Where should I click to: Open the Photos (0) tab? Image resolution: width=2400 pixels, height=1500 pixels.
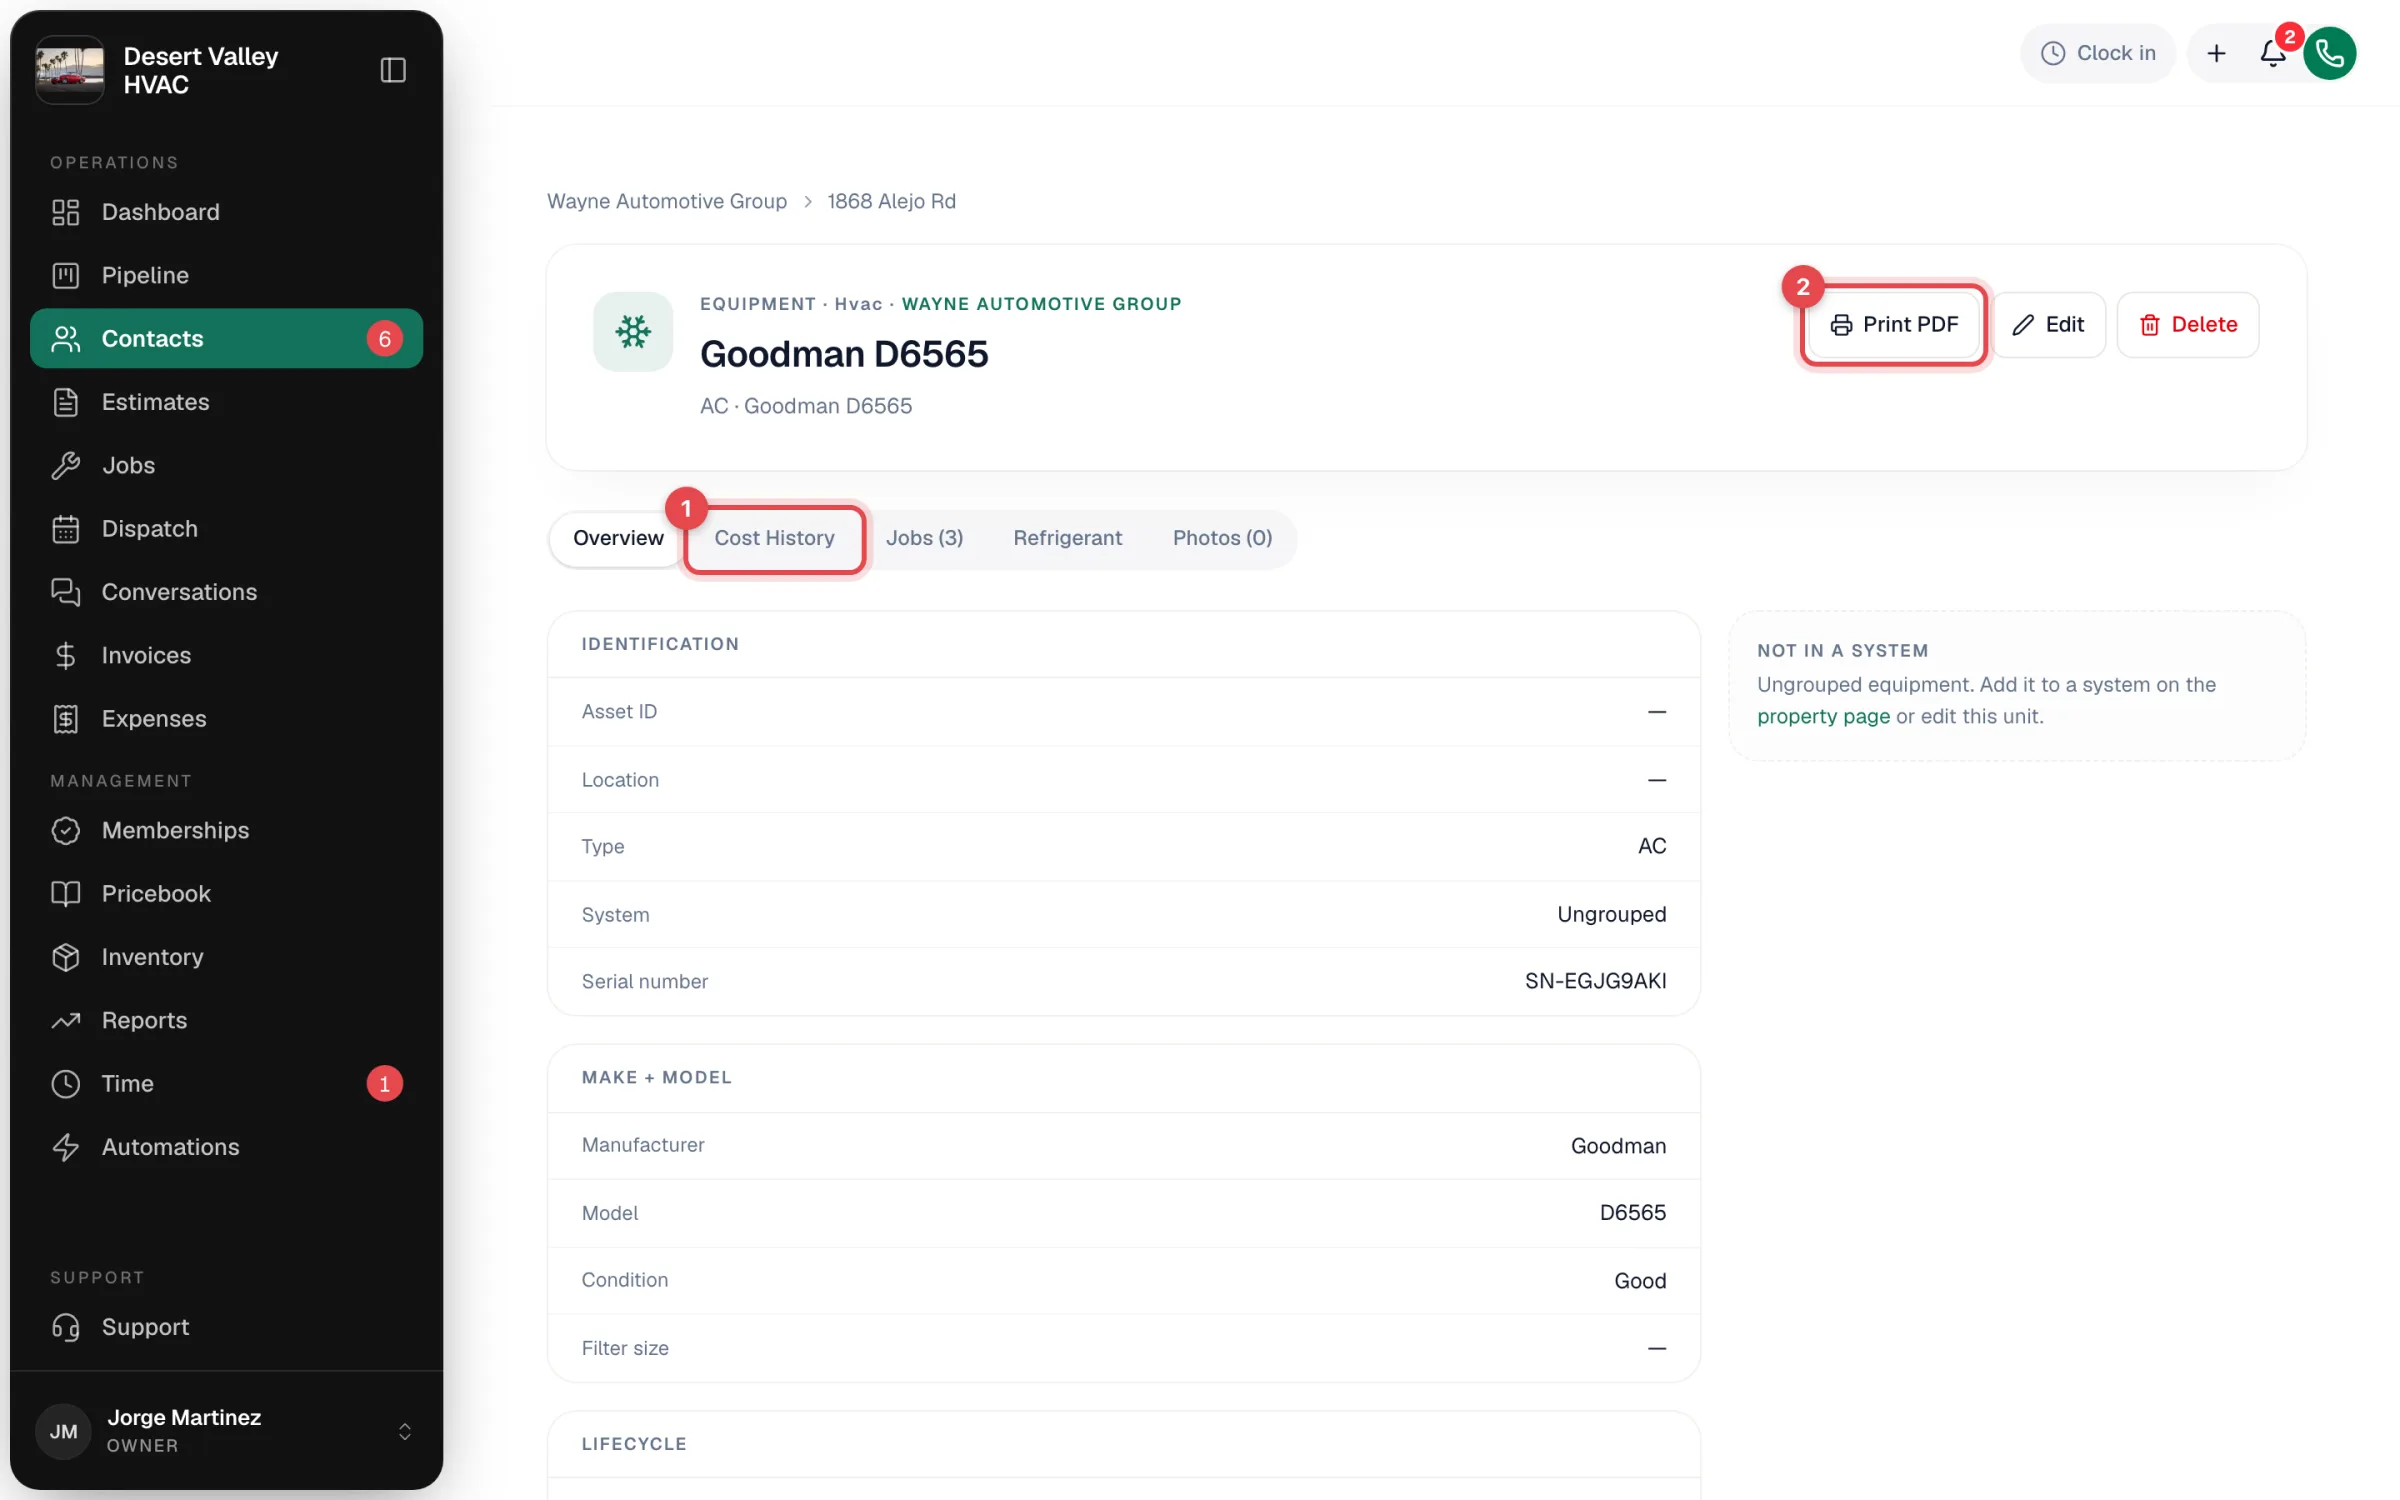(x=1222, y=539)
